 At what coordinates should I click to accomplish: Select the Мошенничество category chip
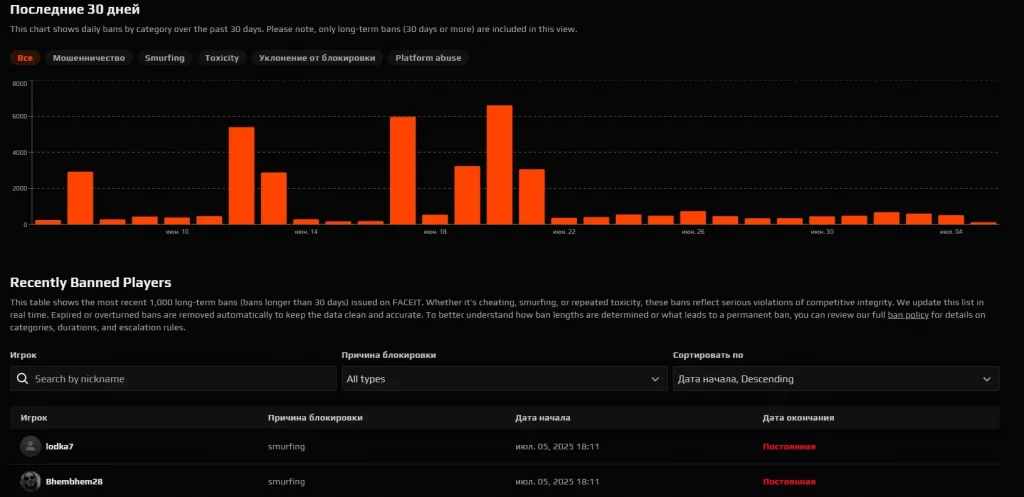(89, 58)
